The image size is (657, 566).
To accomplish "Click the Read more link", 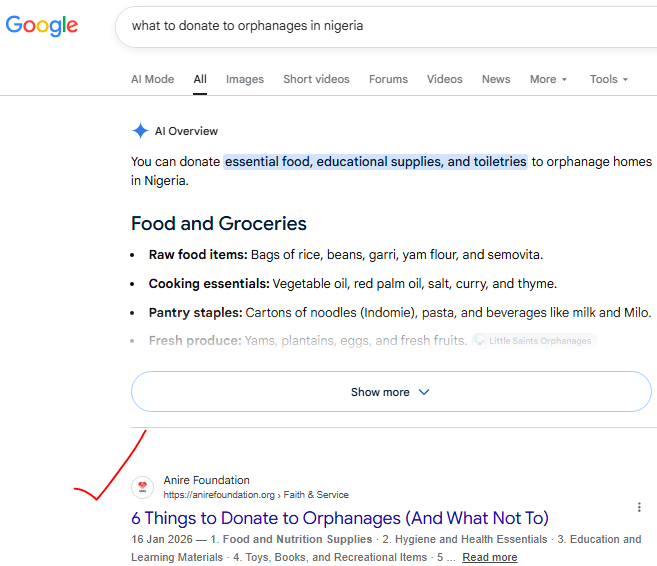I will pyautogui.click(x=489, y=557).
